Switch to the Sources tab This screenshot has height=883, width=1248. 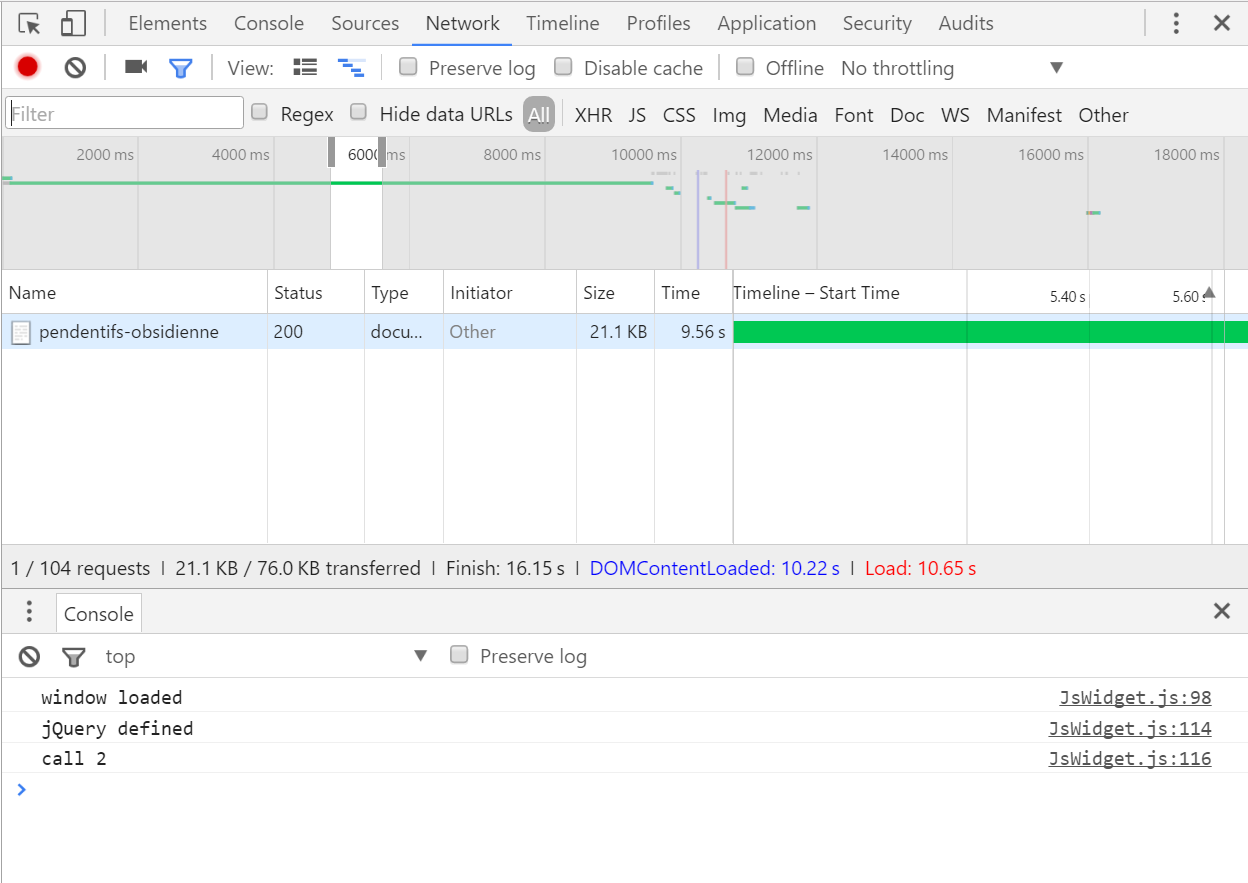click(365, 23)
